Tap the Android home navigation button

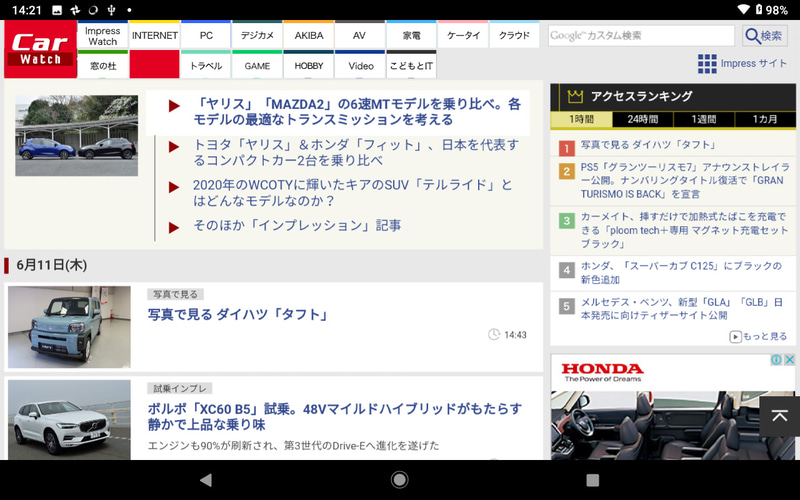pos(399,480)
